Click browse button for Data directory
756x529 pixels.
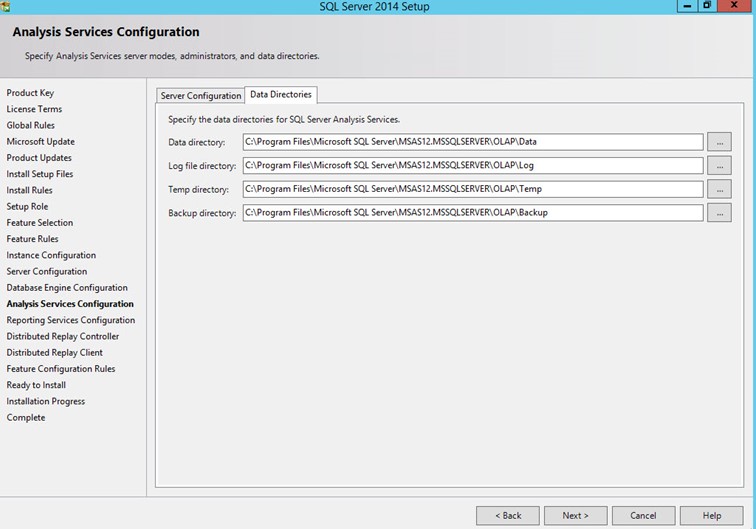click(x=718, y=142)
